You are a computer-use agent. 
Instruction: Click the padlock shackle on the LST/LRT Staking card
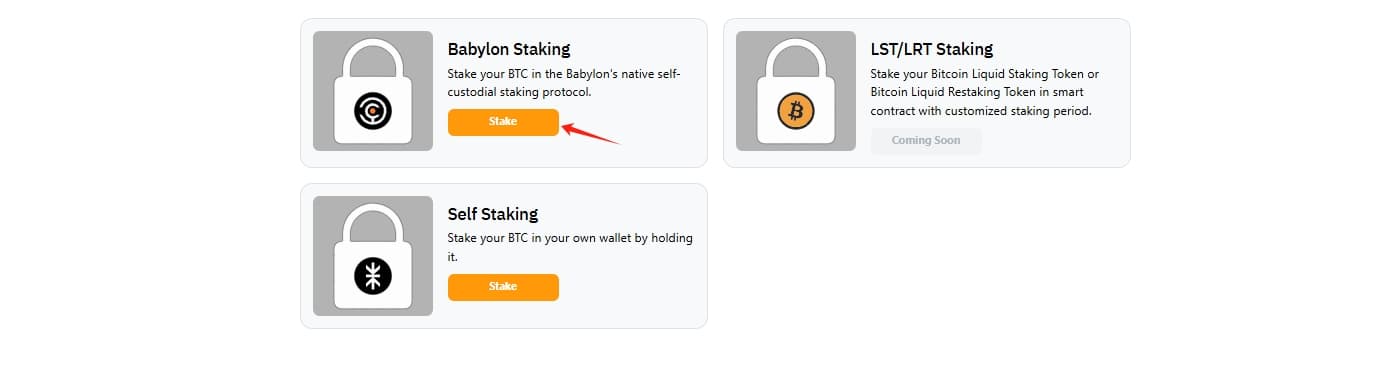pyautogui.click(x=796, y=58)
